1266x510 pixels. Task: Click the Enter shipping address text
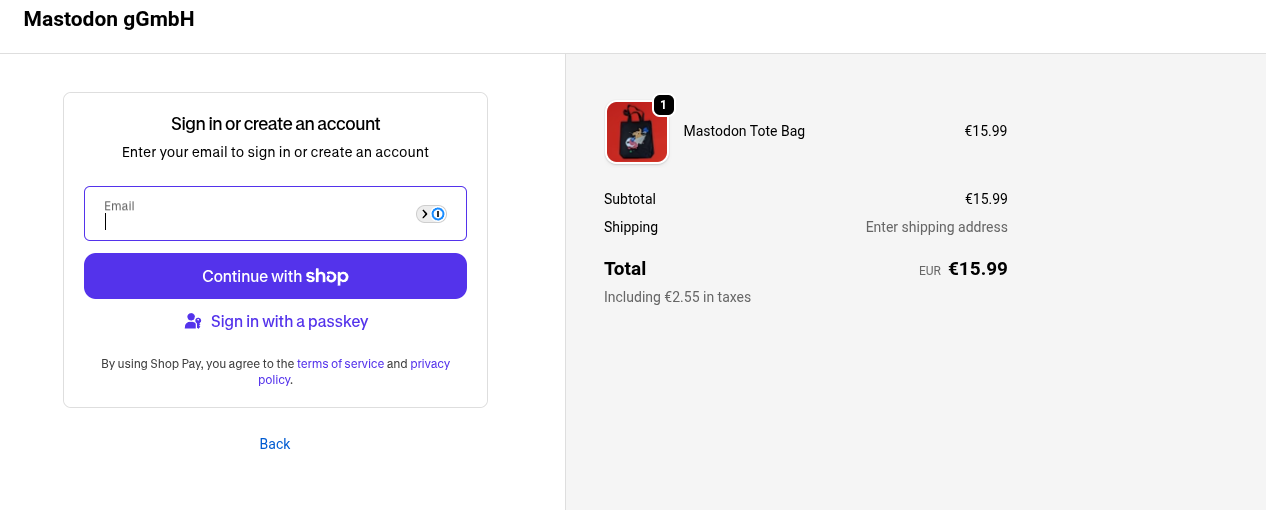(936, 227)
